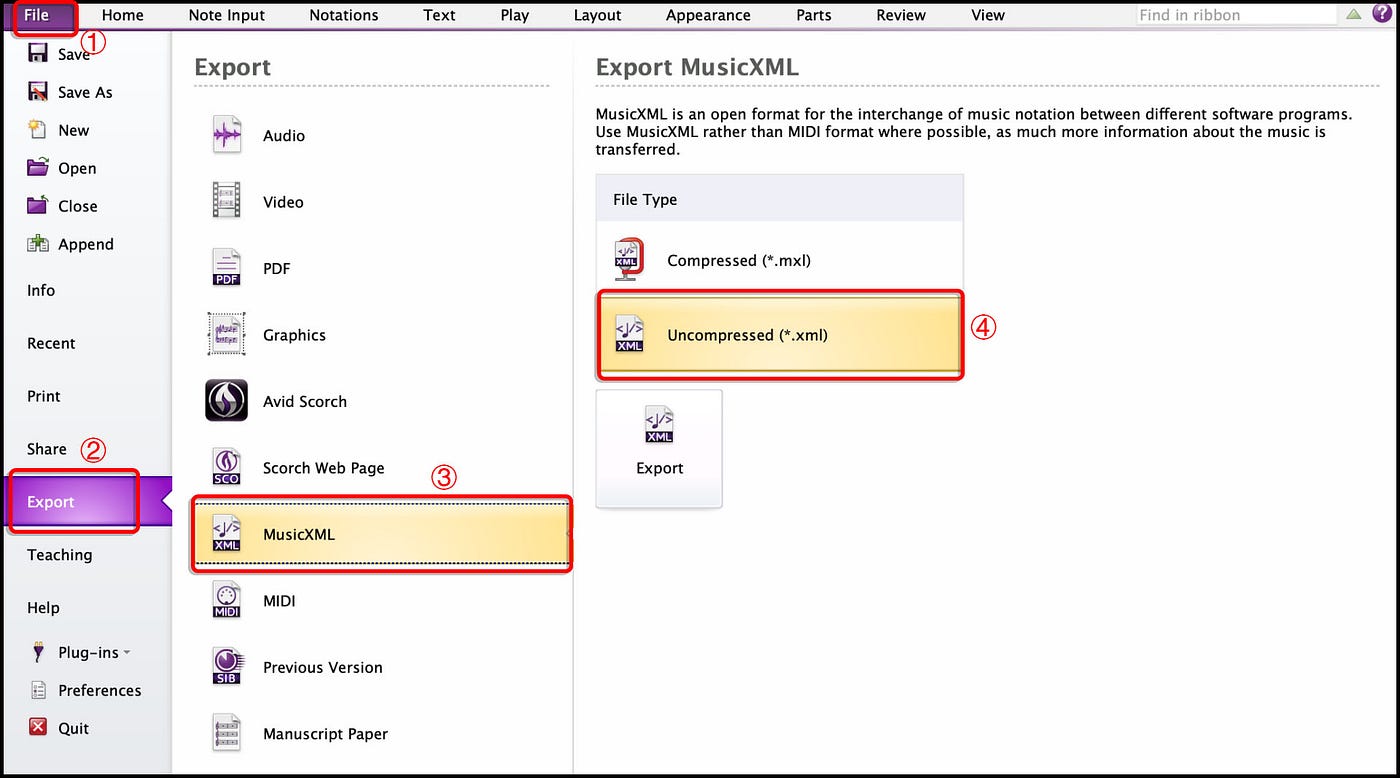Open the Text ribbon tab
Viewport: 1400px width, 778px height.
[x=439, y=15]
